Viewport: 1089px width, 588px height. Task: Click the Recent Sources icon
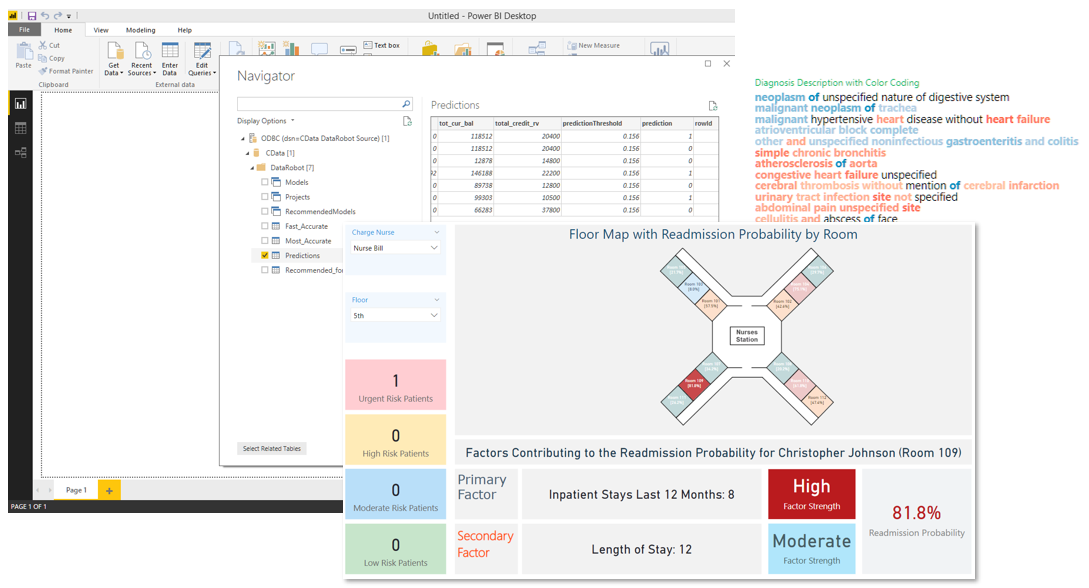142,51
